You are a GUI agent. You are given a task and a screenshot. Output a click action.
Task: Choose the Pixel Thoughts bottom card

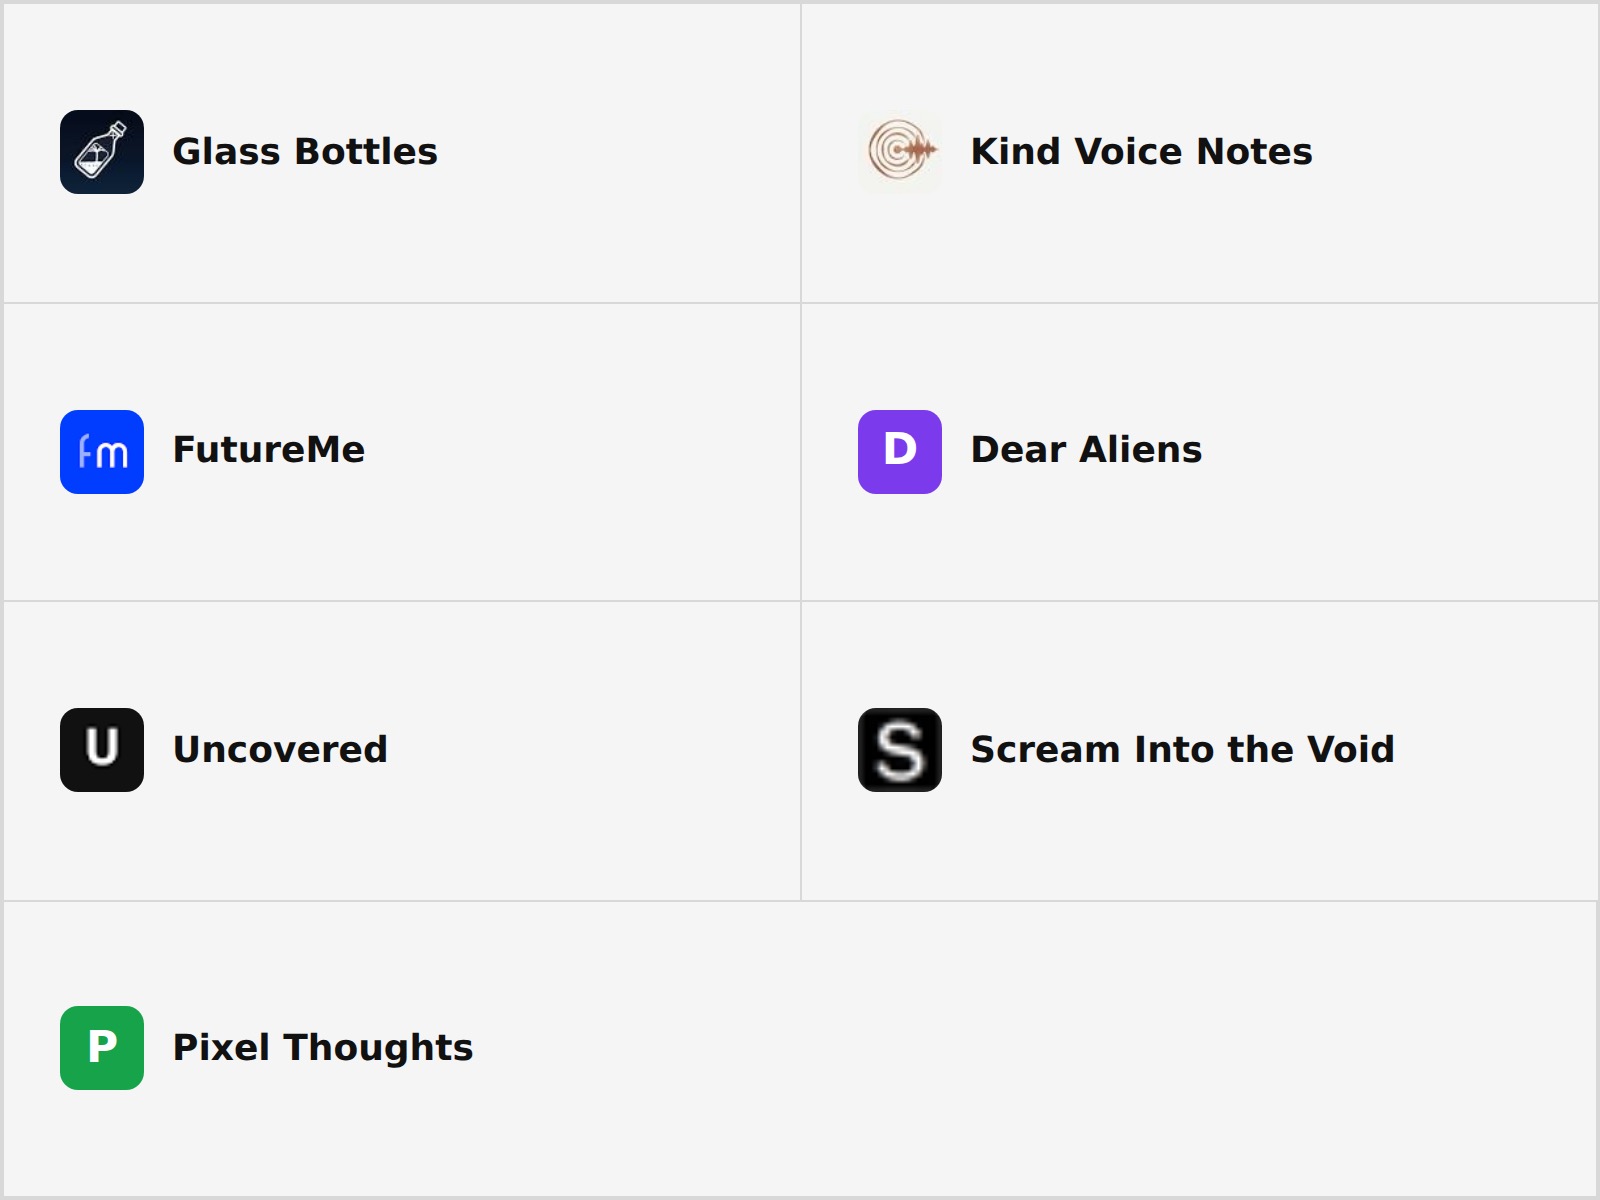pos(800,1049)
